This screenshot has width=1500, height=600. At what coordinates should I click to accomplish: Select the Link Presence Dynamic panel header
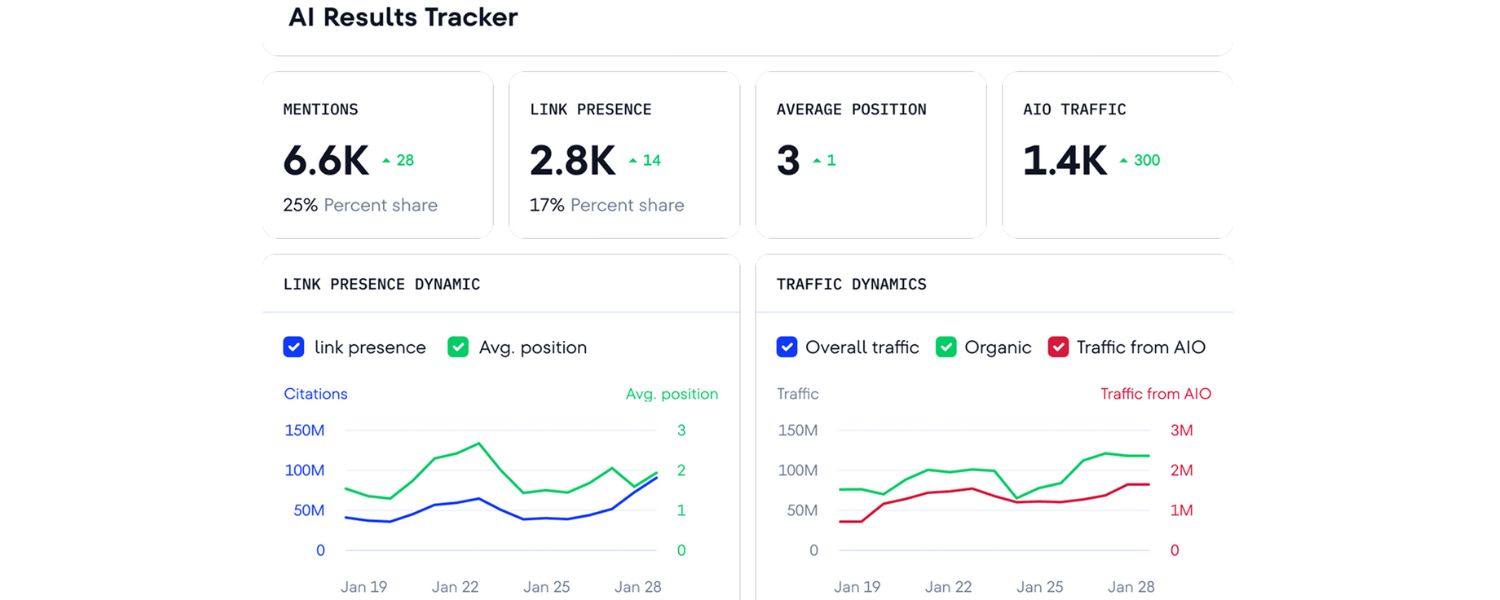coord(381,284)
